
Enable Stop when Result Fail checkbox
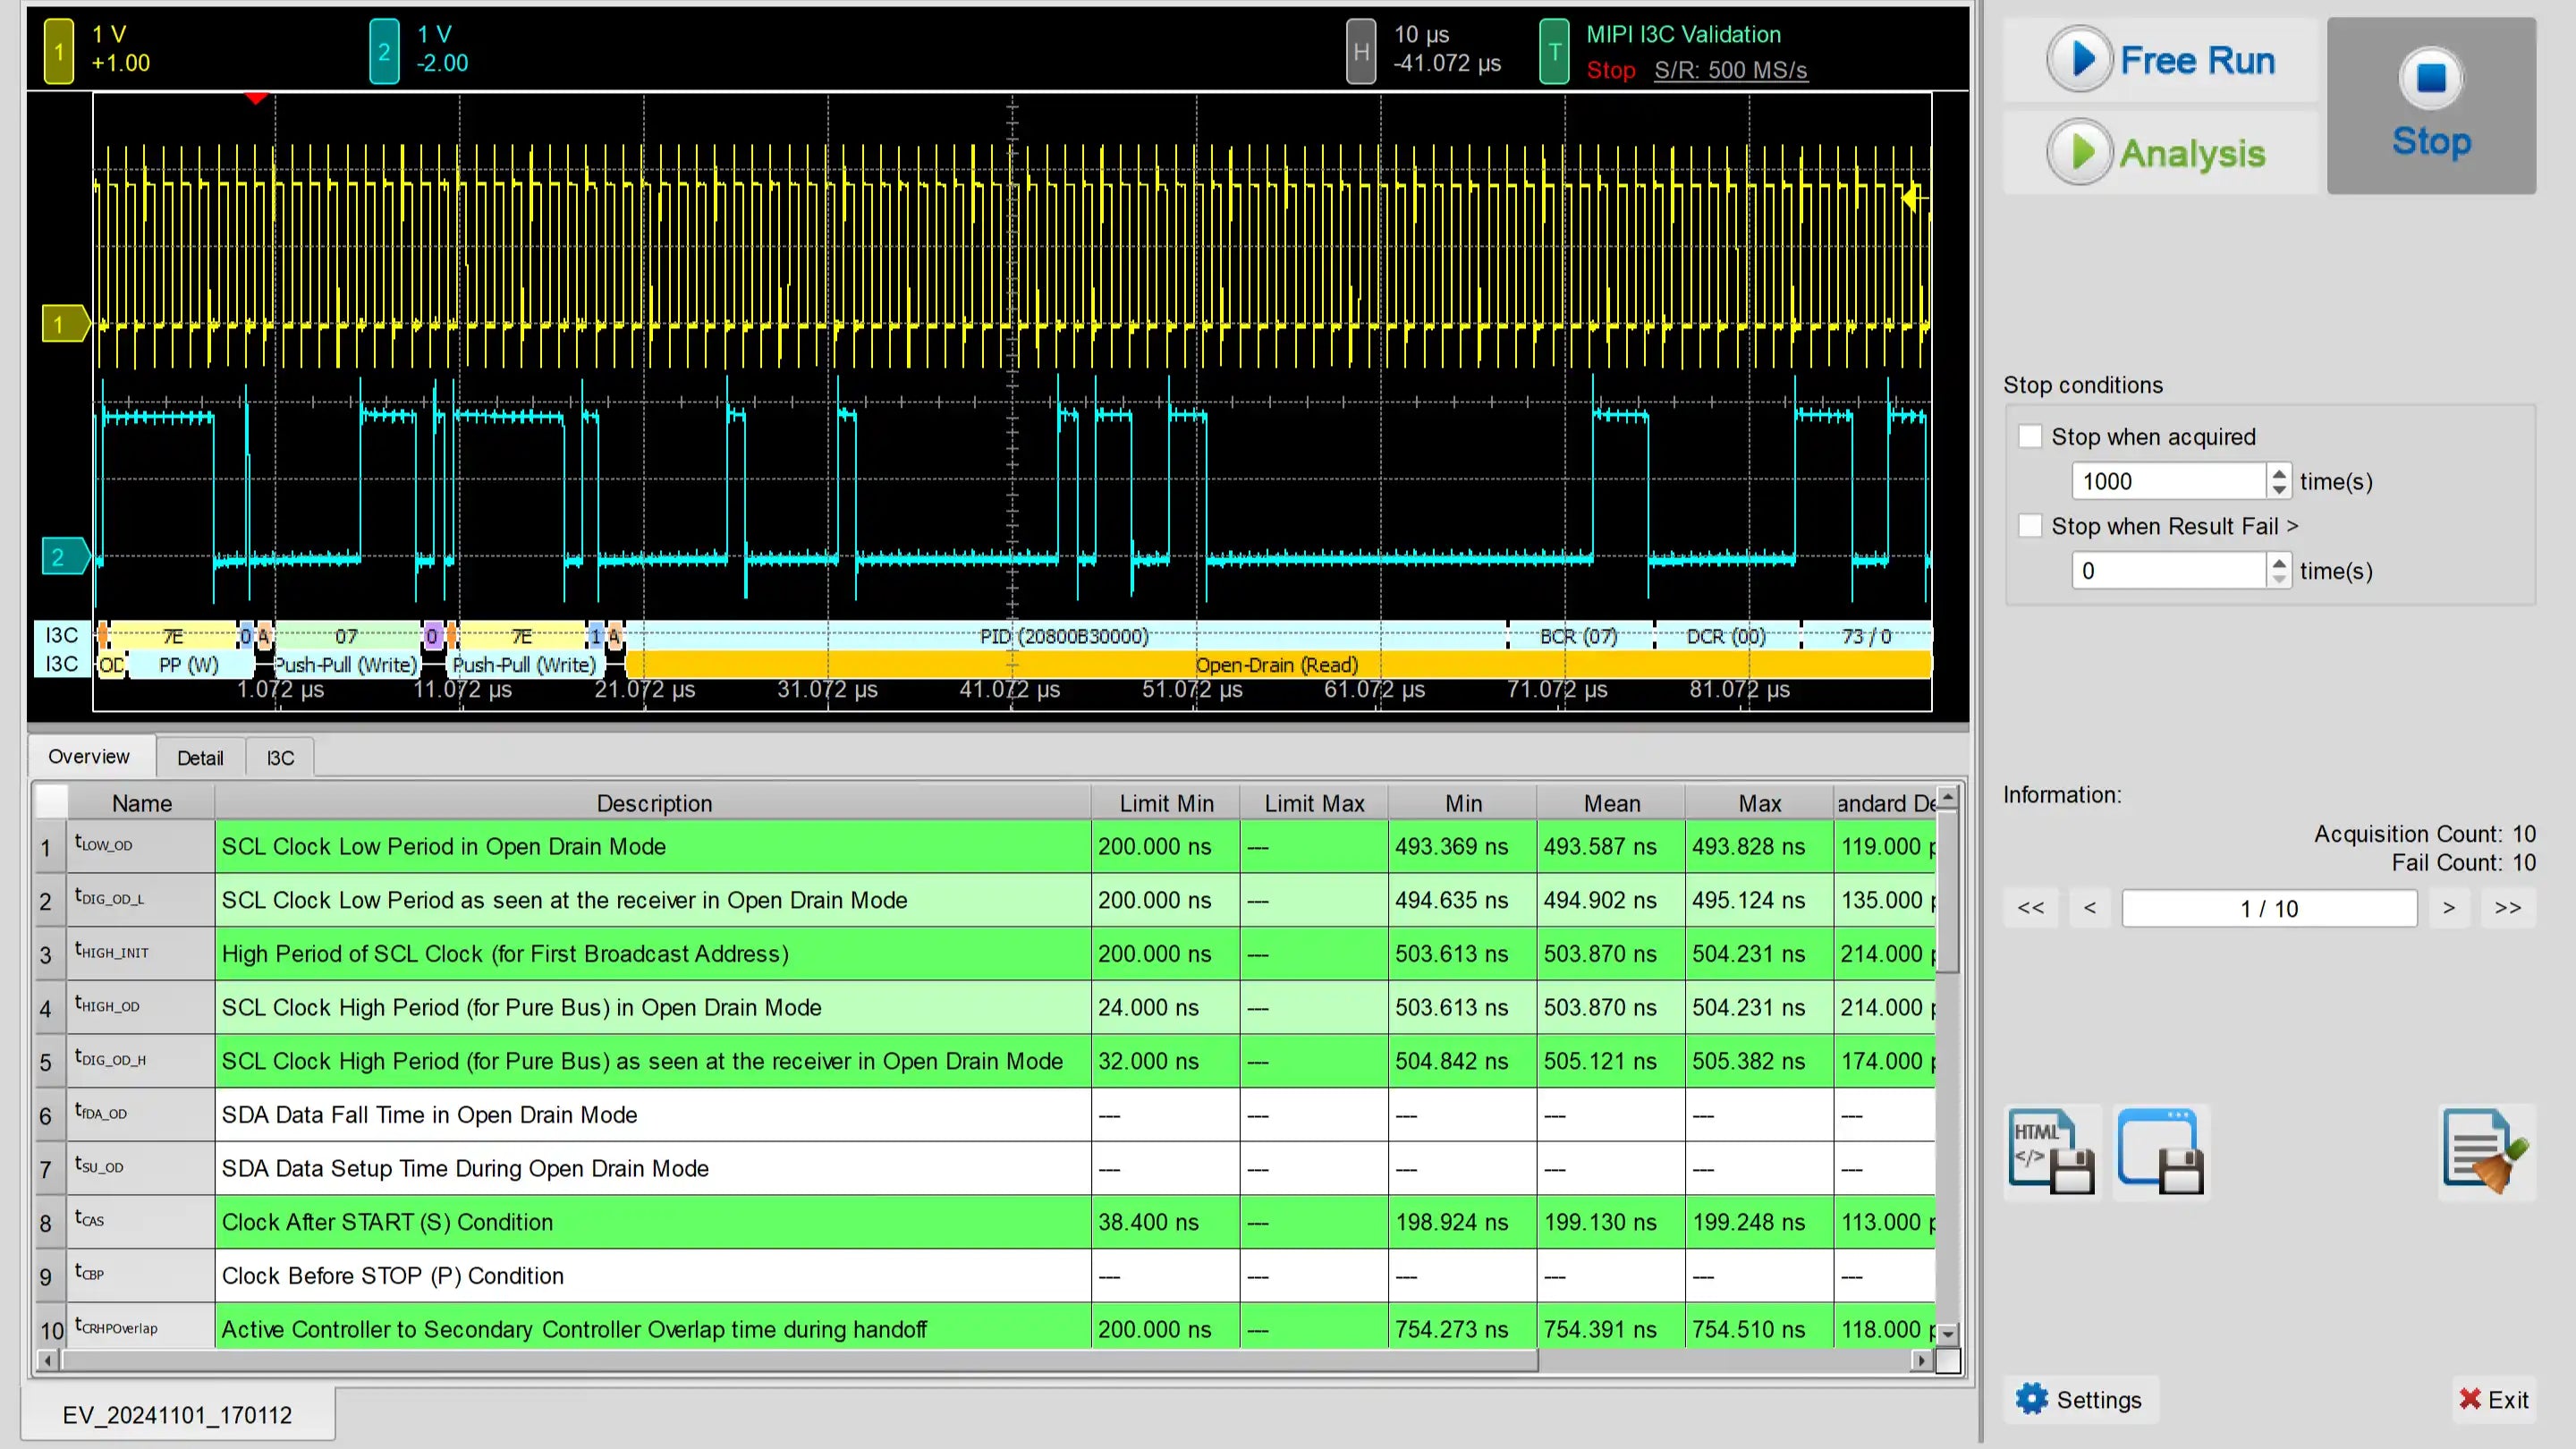click(x=2030, y=526)
